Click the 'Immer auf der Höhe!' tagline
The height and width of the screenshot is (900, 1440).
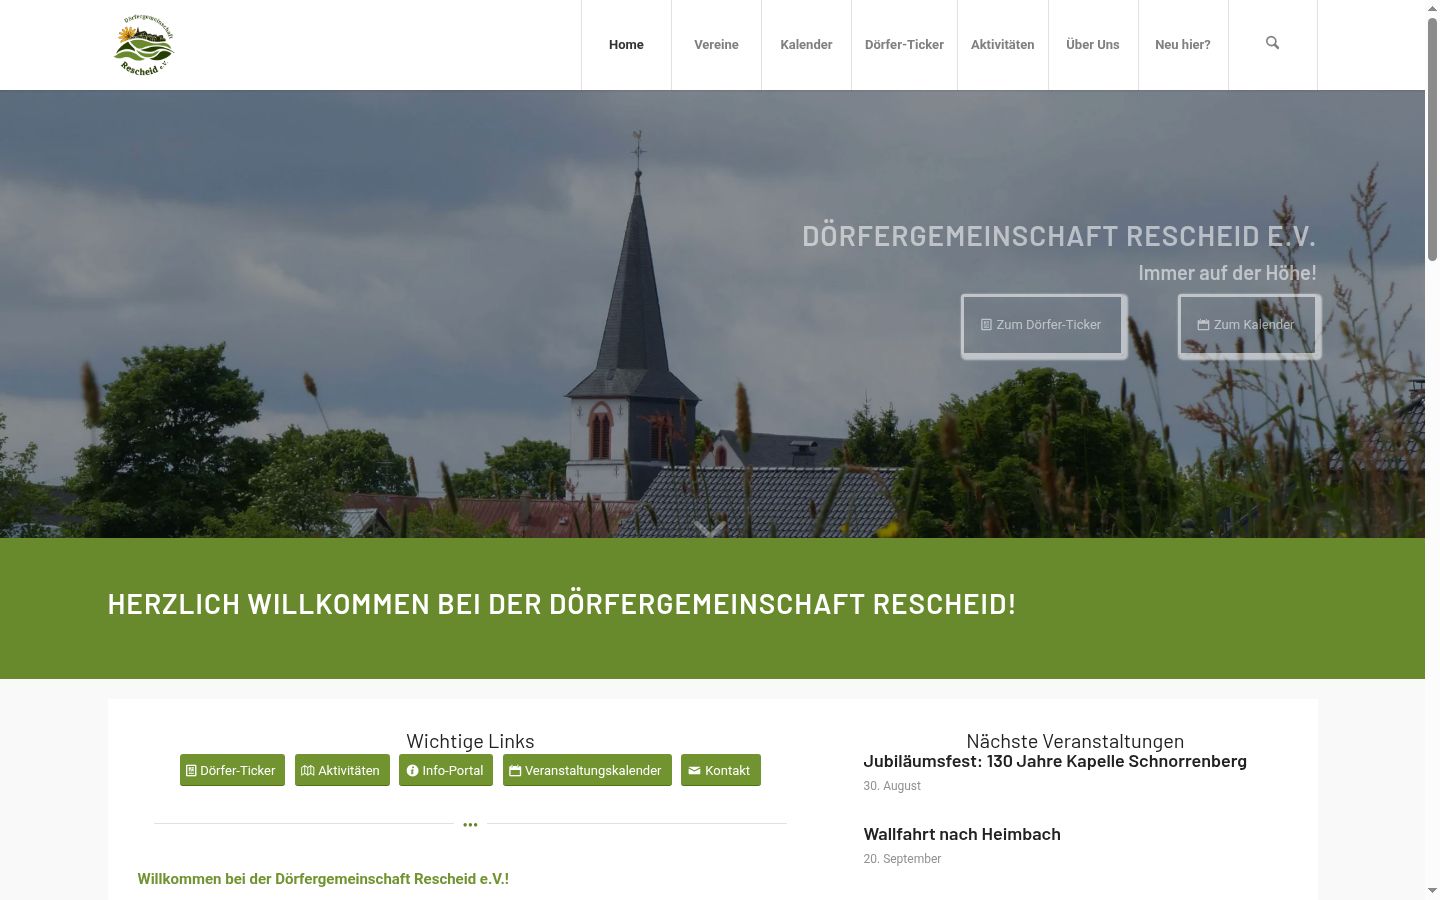[1227, 272]
